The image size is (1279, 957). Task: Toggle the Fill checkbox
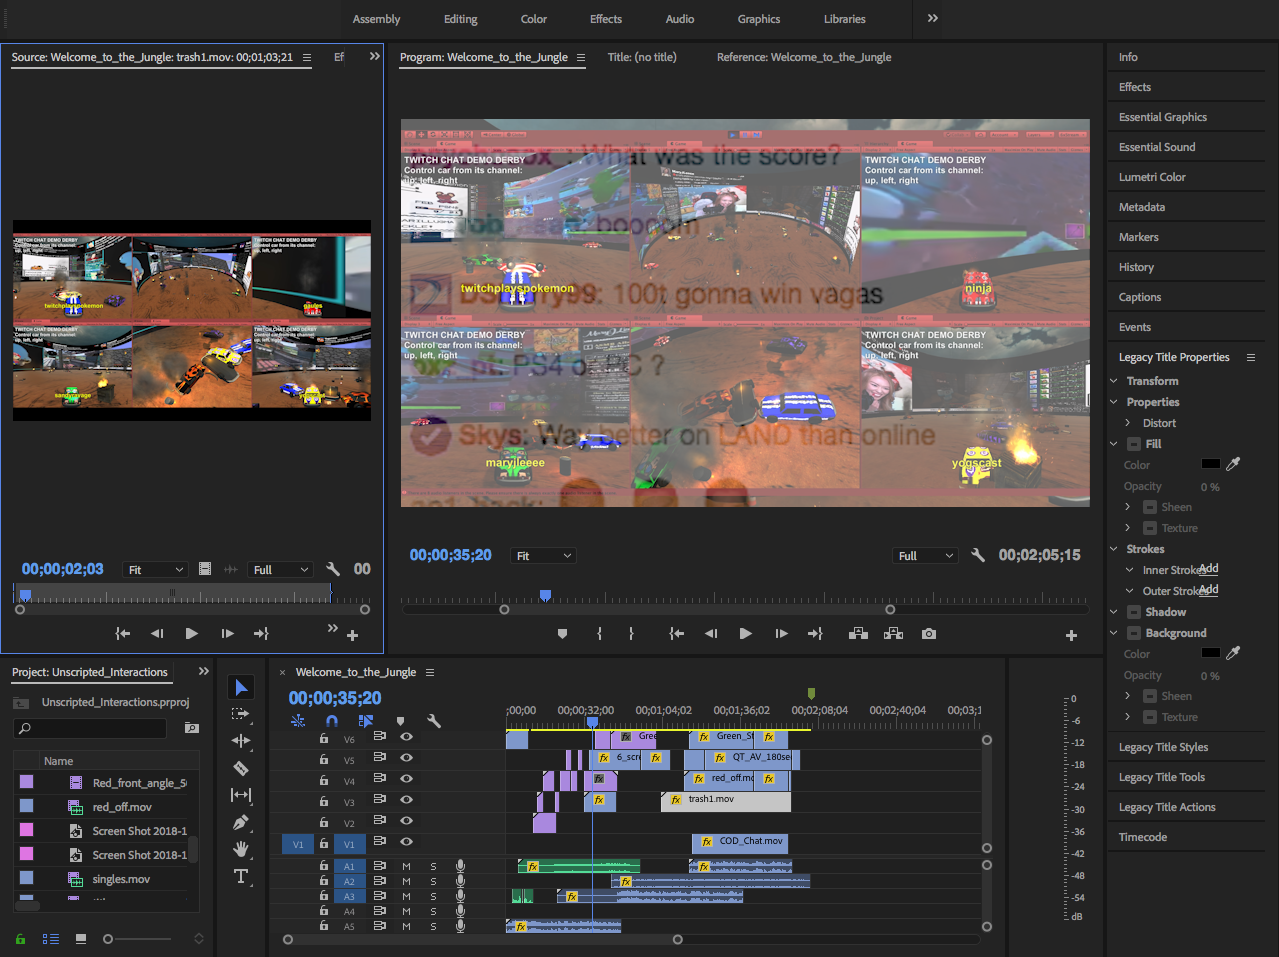coord(1134,444)
